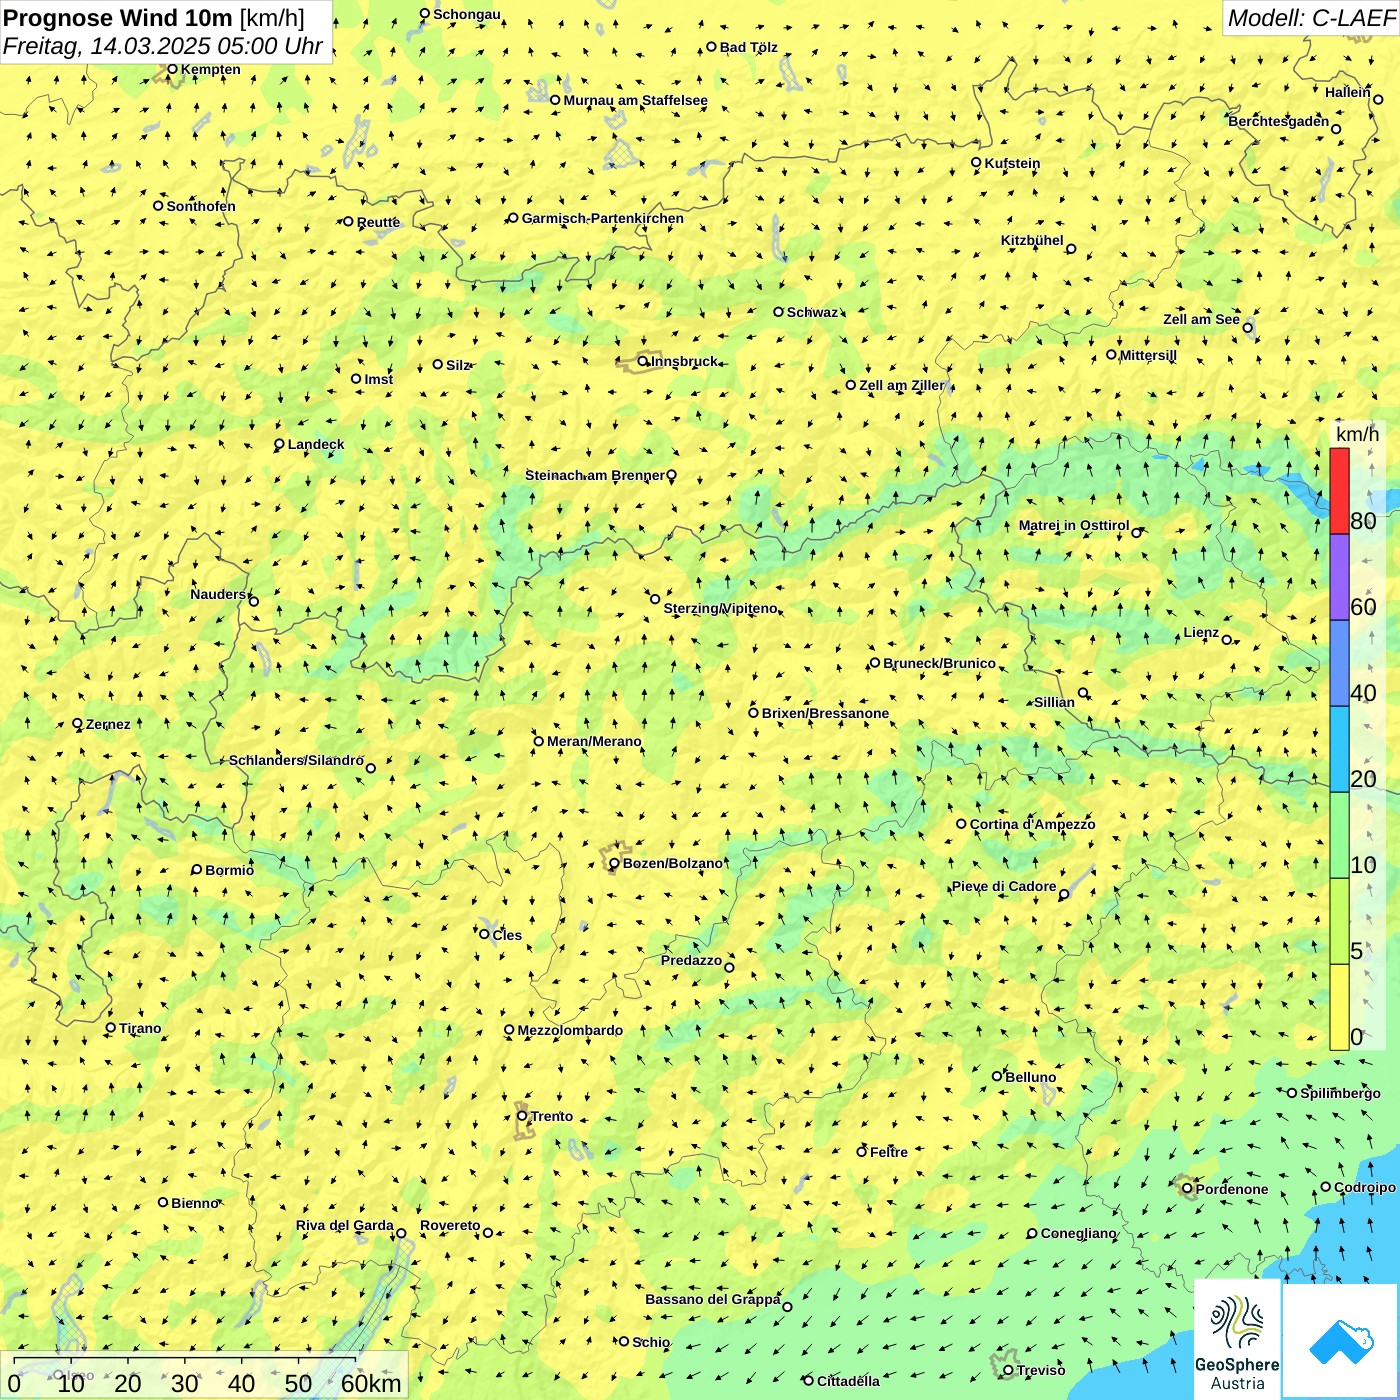Select the Pordenone city label
Viewport: 1400px width, 1400px height.
(1232, 1189)
